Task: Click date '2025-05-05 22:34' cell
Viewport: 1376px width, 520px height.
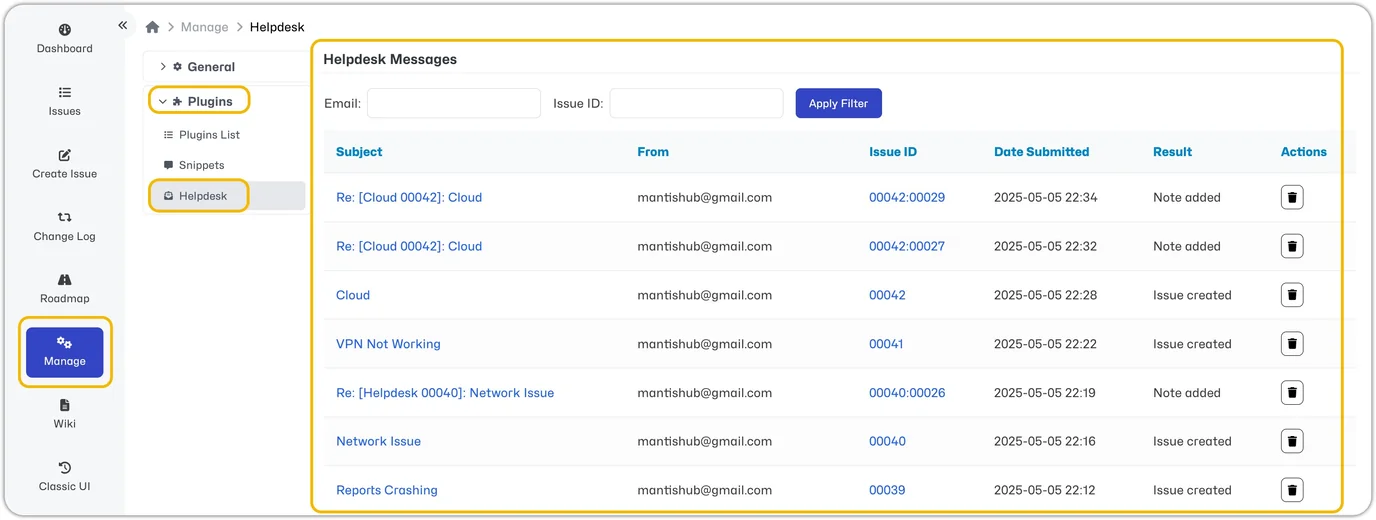Action: point(1045,197)
